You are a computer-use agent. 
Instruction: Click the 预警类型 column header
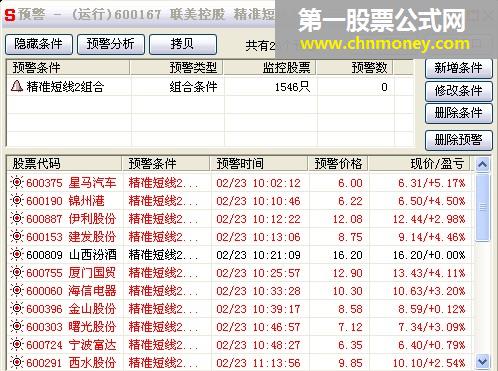tap(177, 68)
